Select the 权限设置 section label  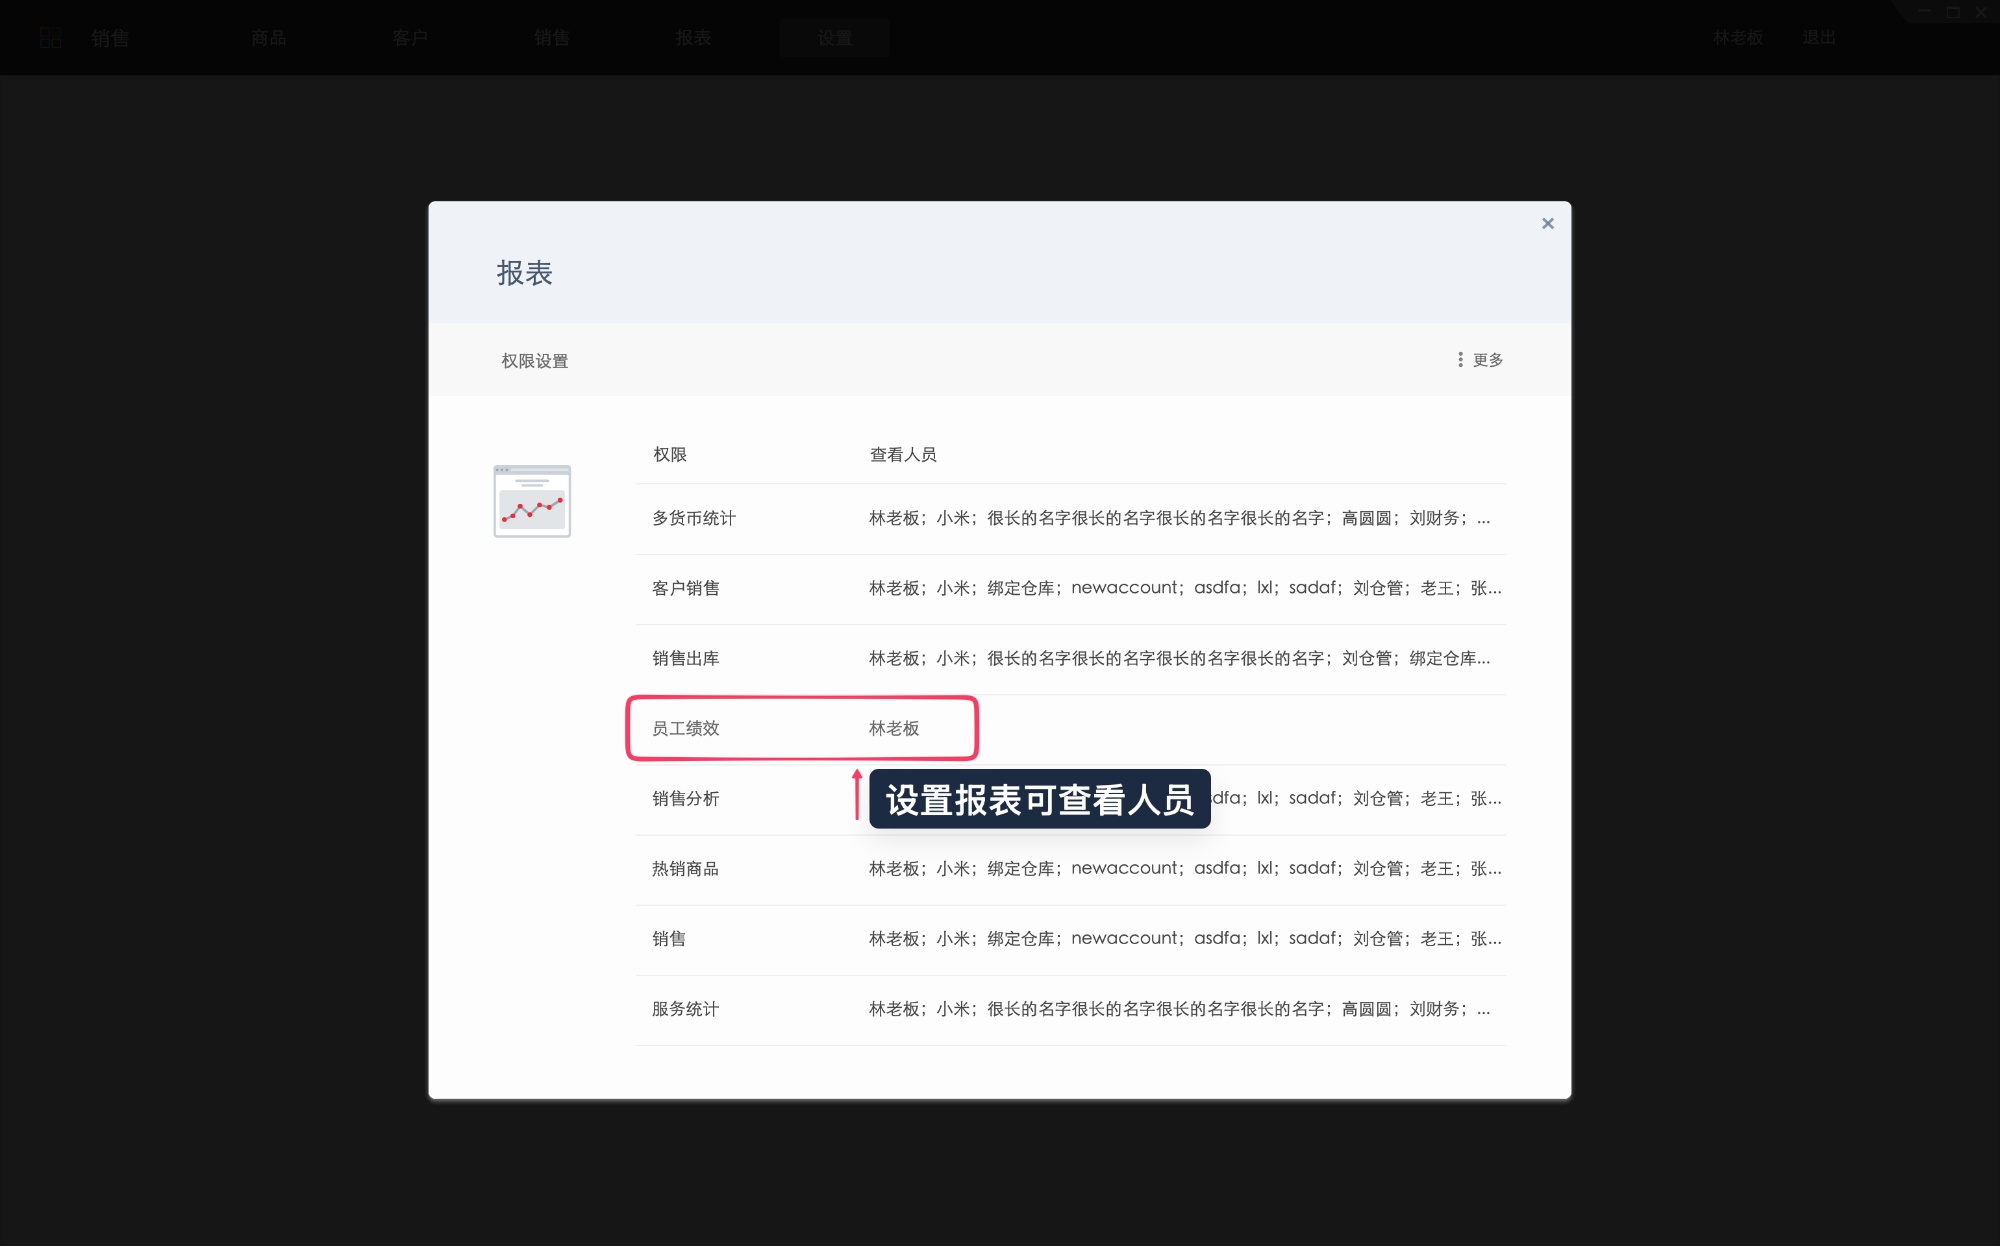pos(535,361)
